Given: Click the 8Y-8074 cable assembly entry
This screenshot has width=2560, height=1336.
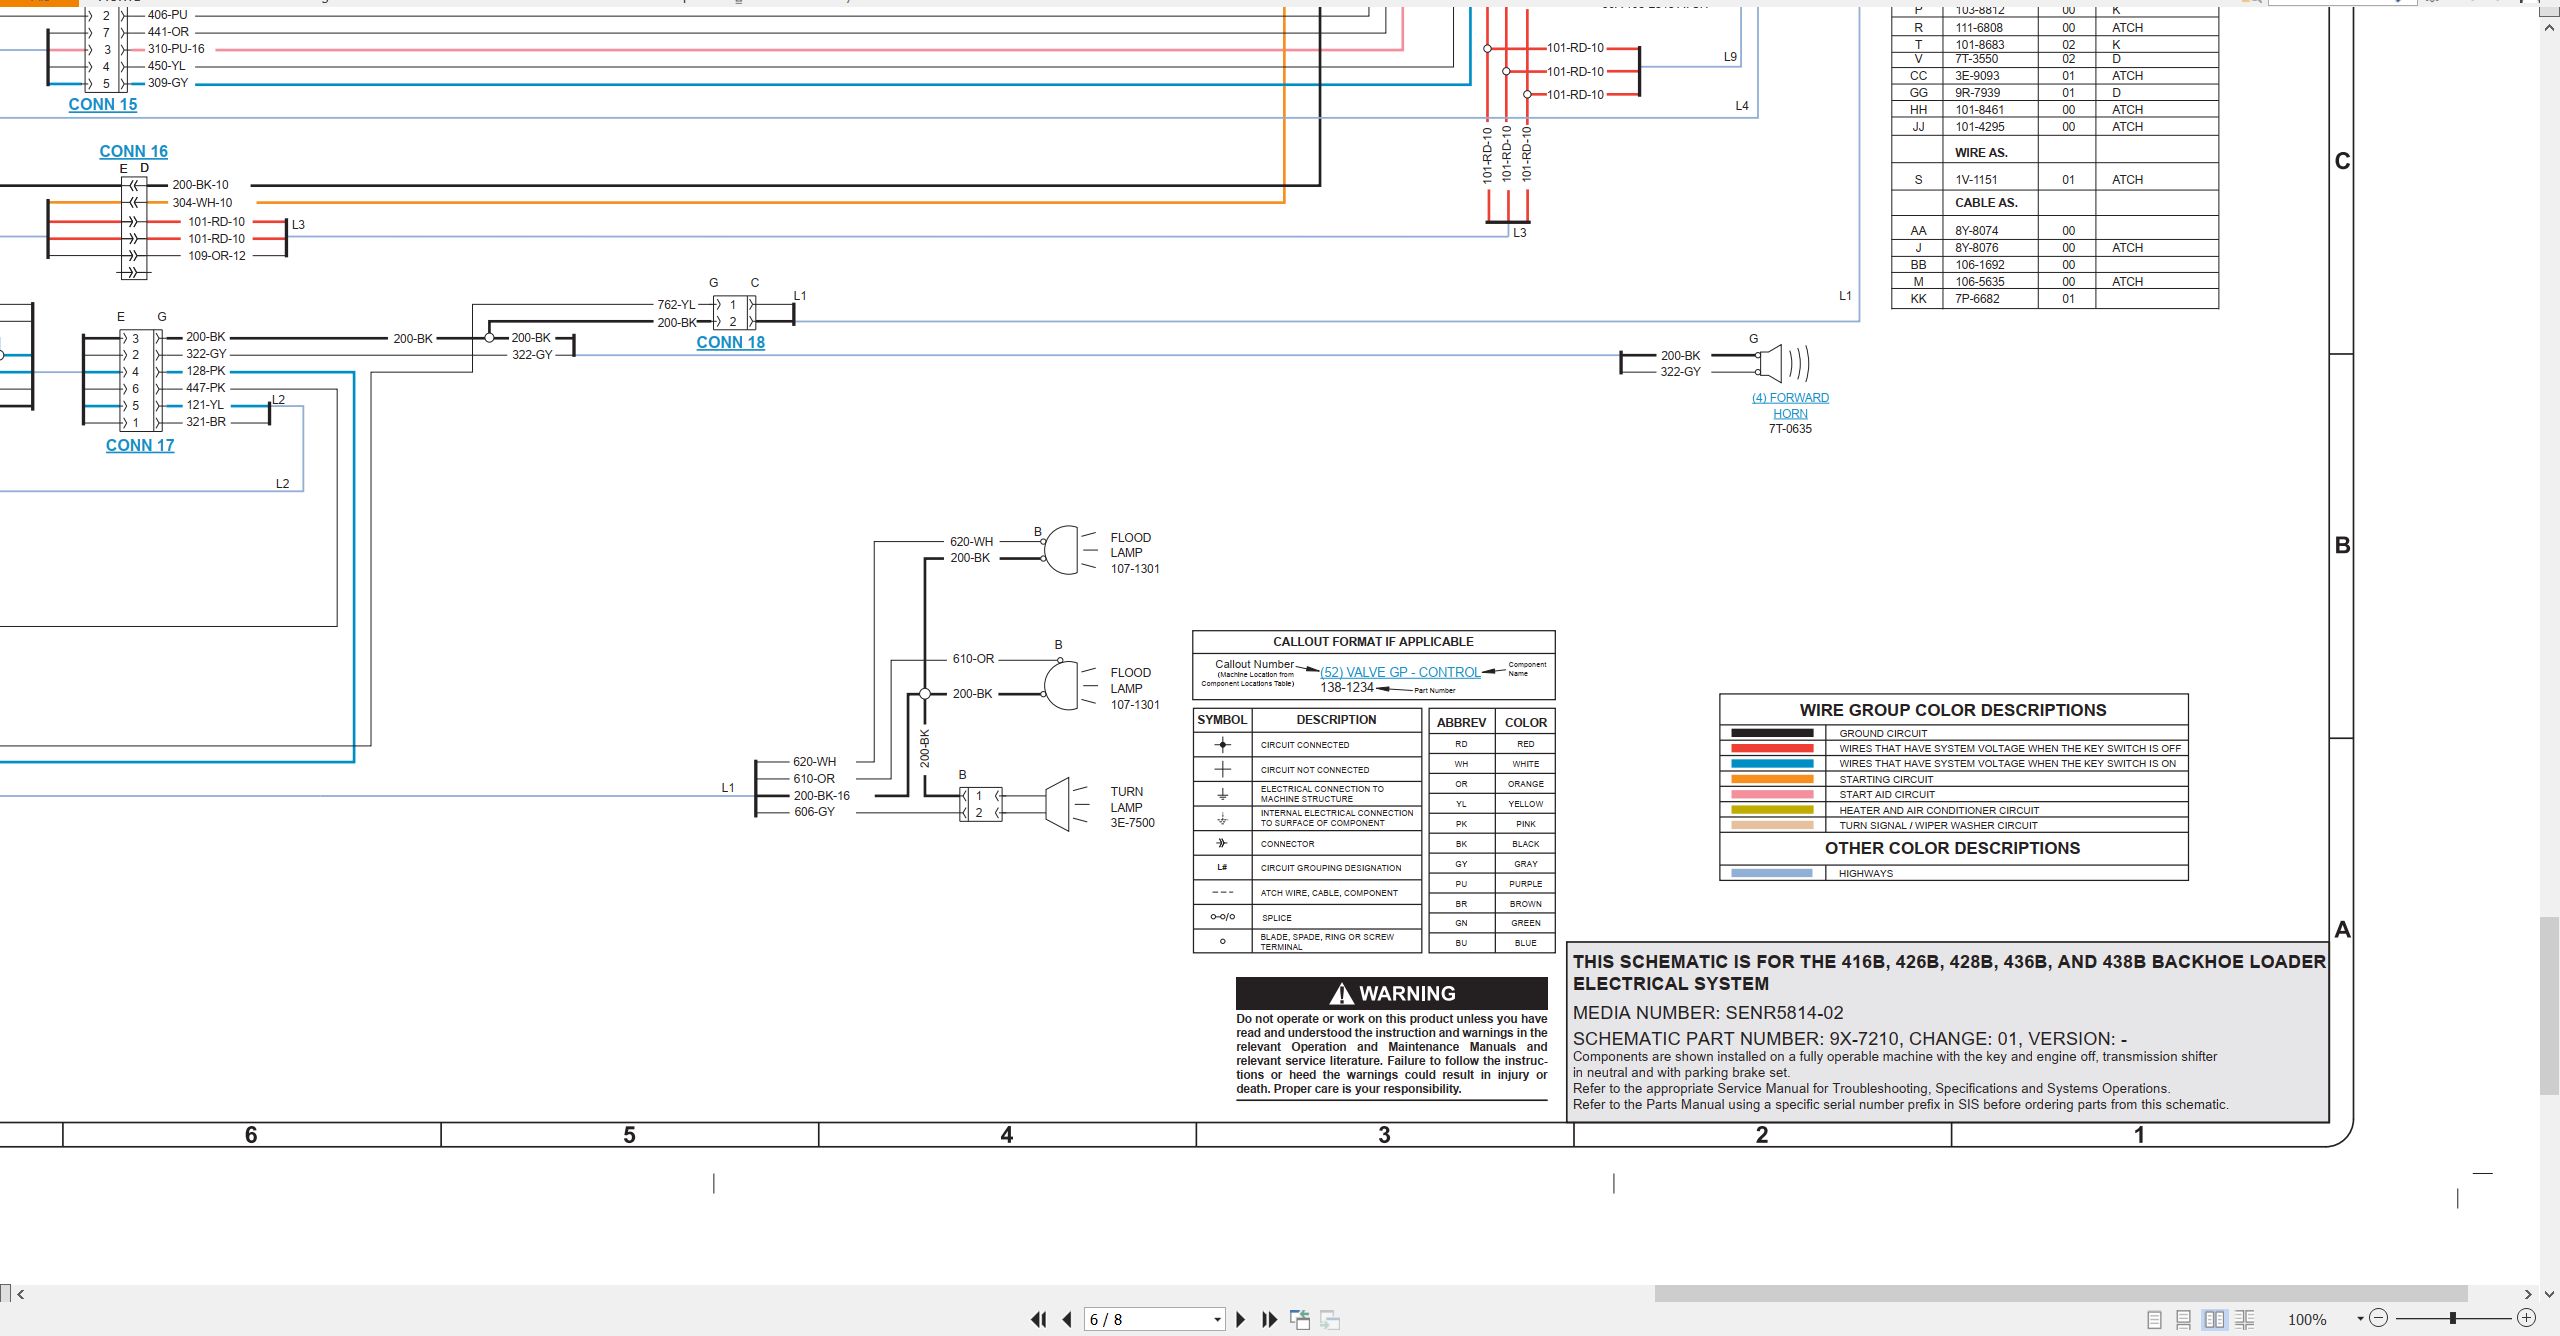Looking at the screenshot, I should point(1977,231).
